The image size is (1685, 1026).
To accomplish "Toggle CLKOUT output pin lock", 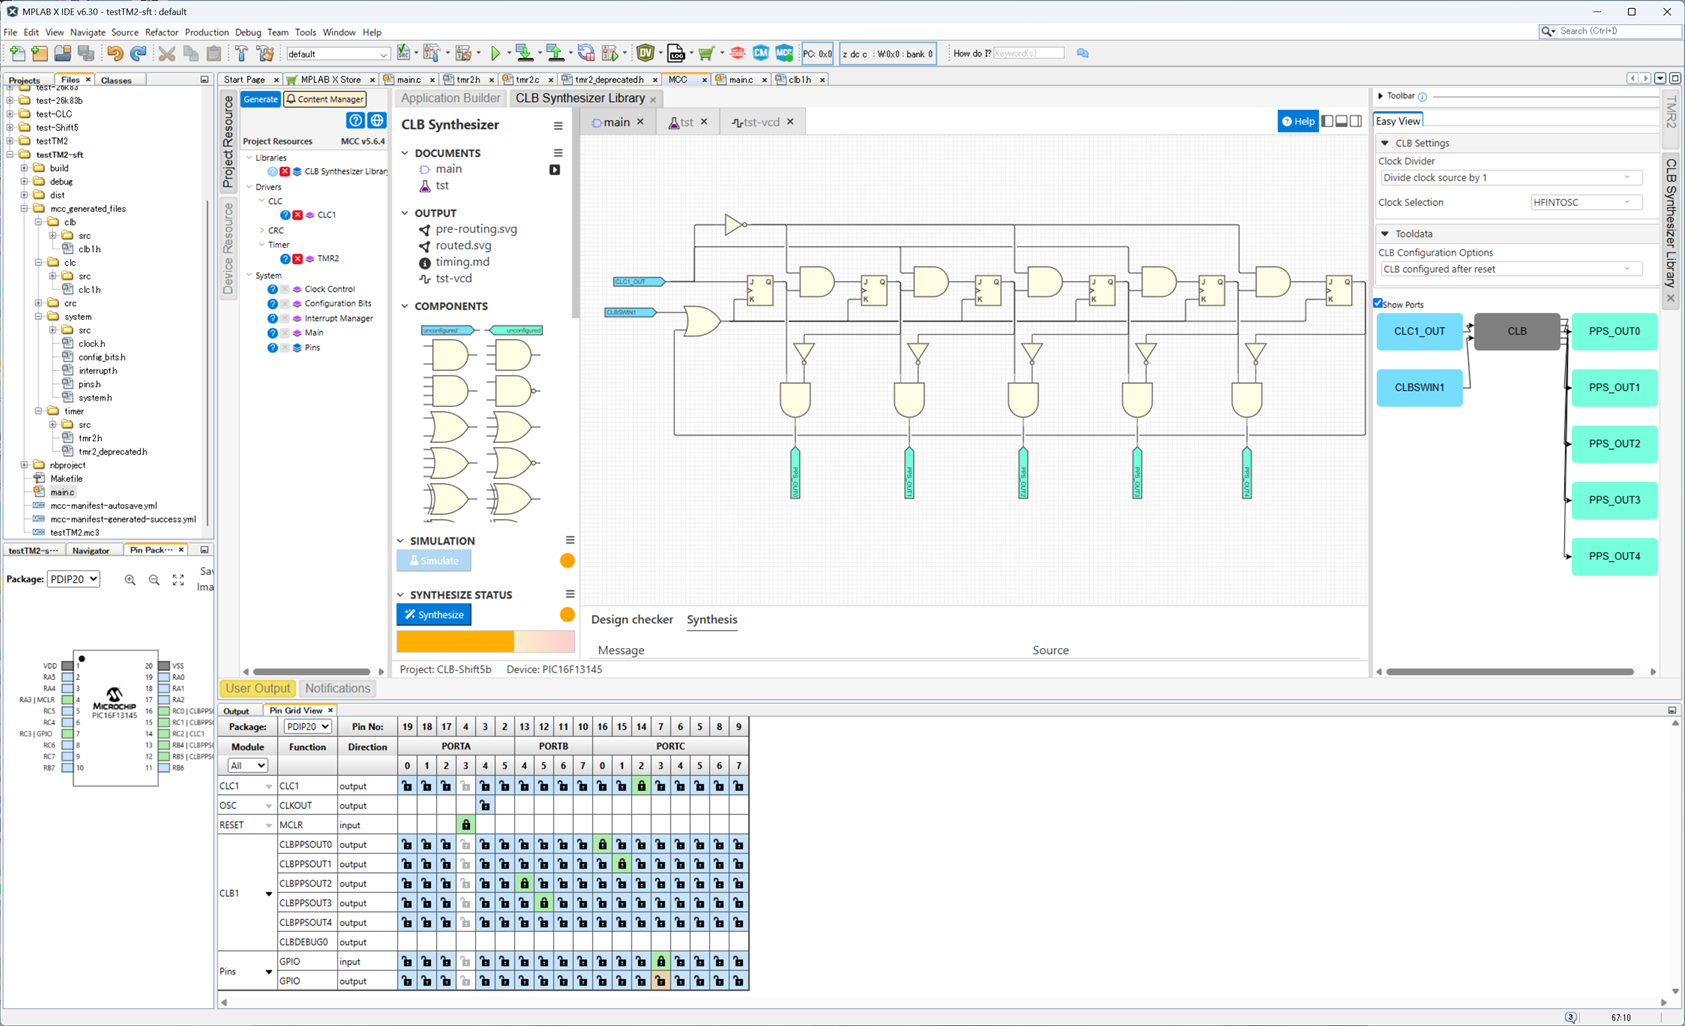I will pos(485,806).
